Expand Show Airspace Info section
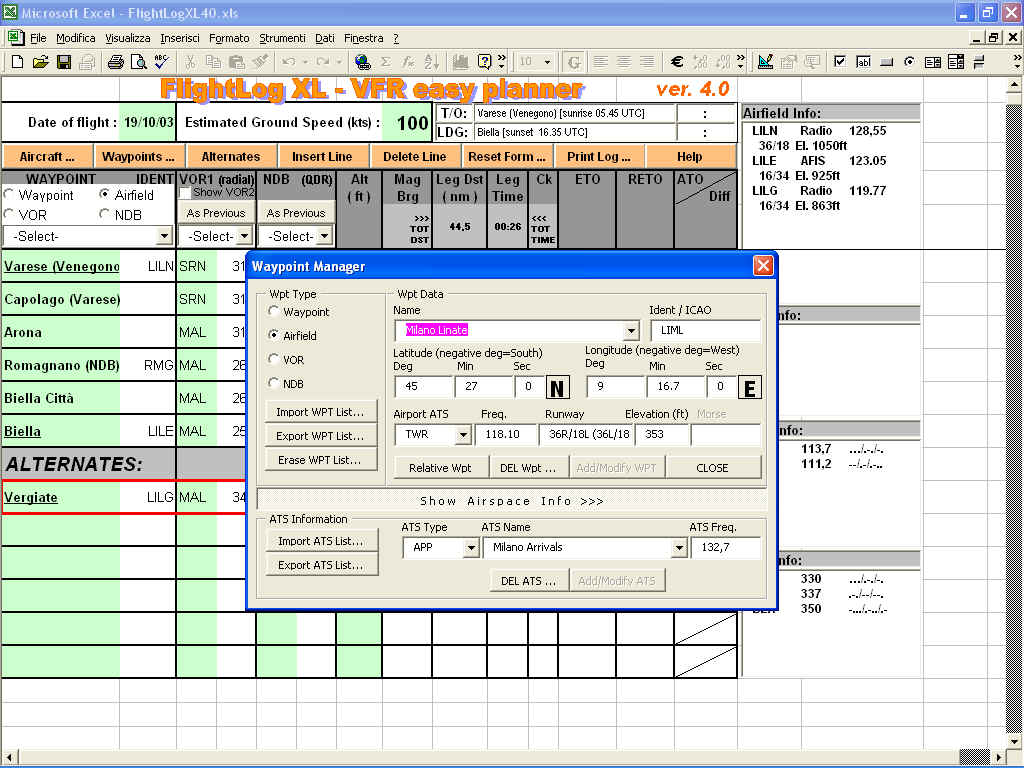The width and height of the screenshot is (1024, 768). click(x=511, y=501)
